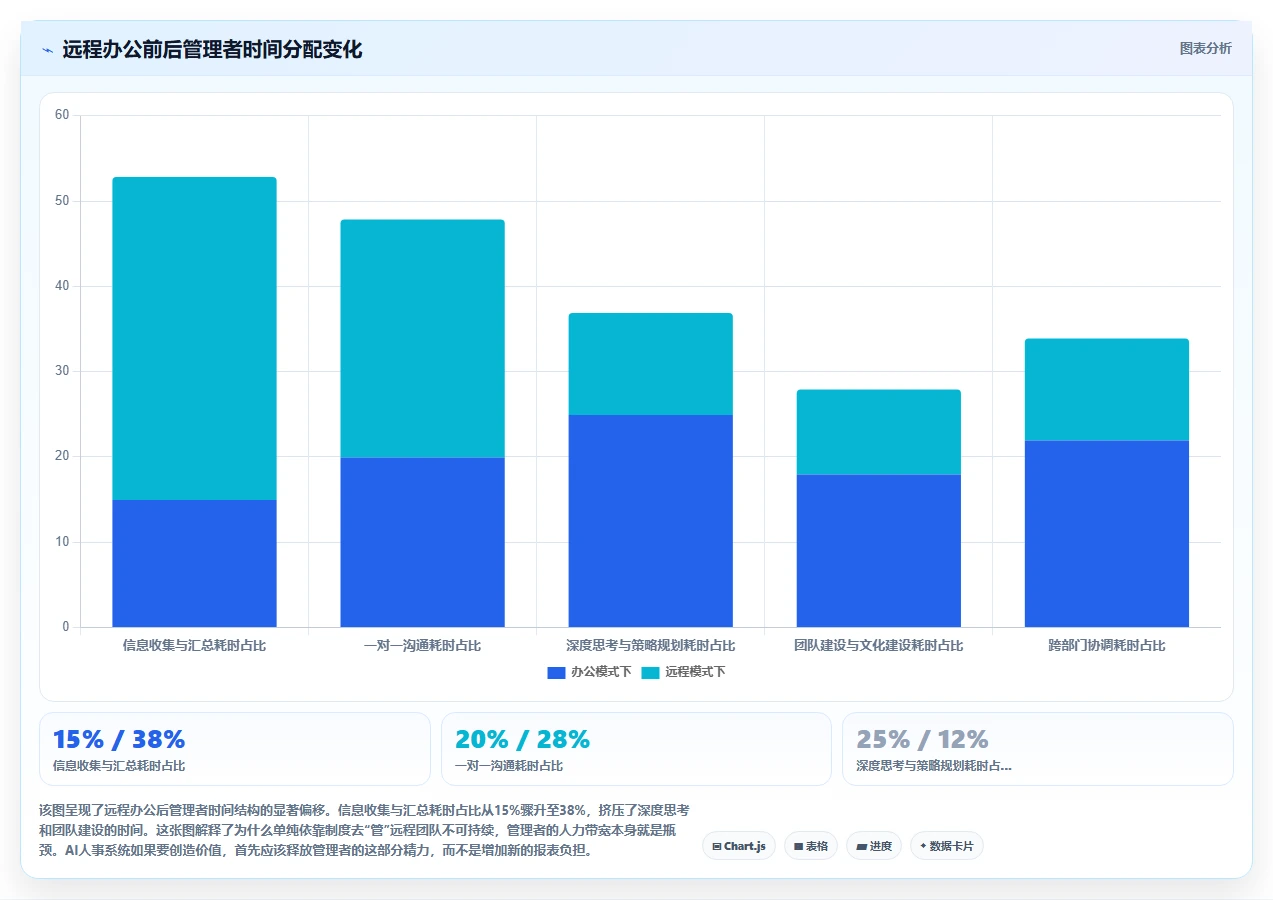Click x-axis label 跨部门协调耗时占比

click(x=1107, y=646)
